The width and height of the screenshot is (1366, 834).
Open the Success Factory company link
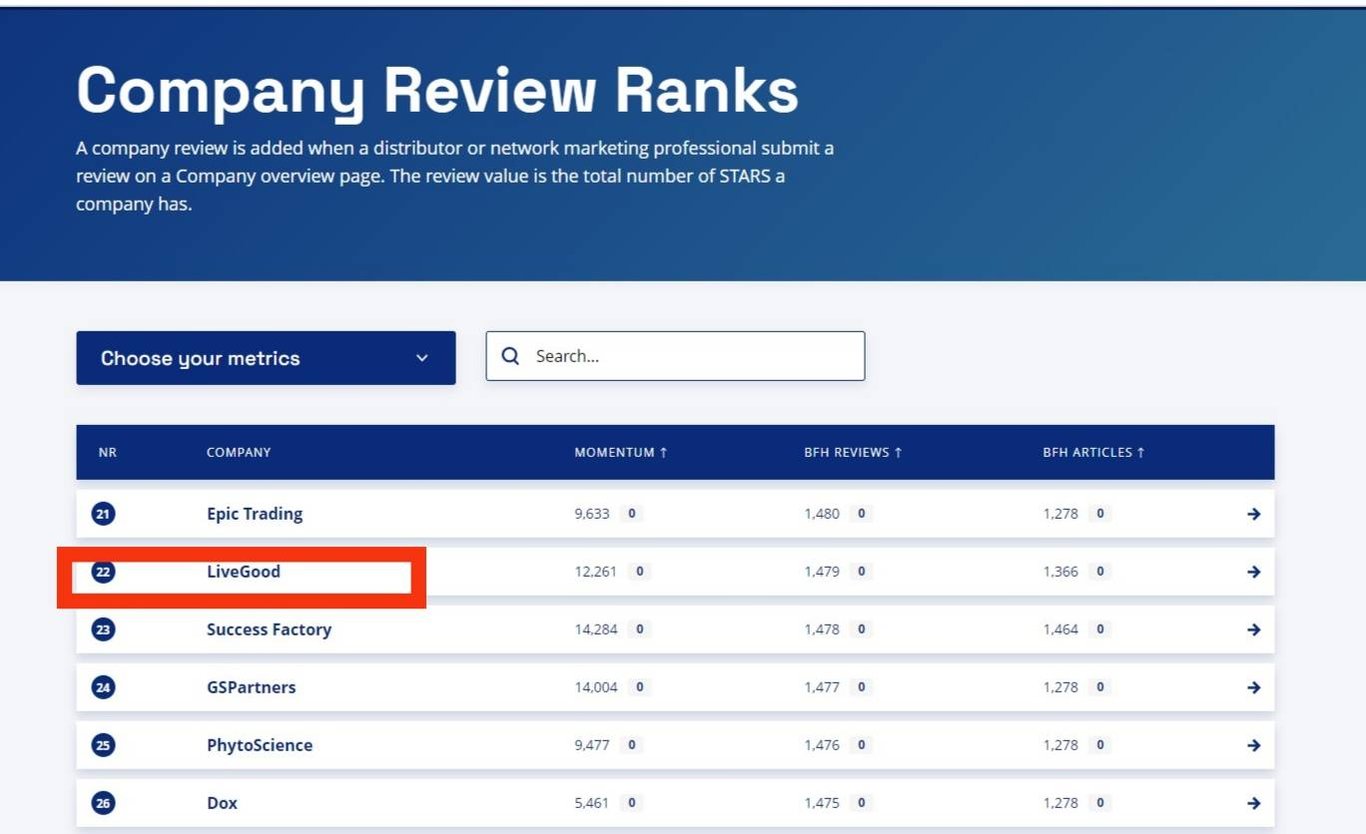click(x=269, y=630)
